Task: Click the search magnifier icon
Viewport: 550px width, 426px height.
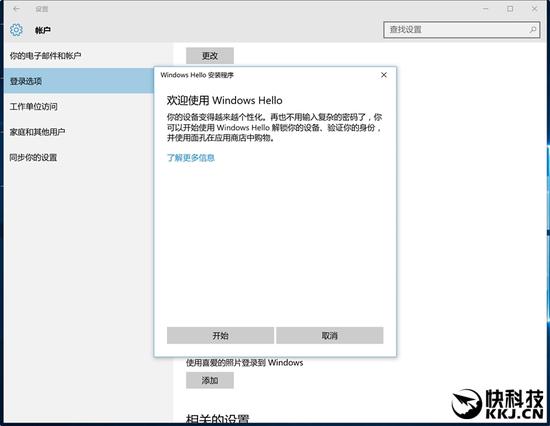Action: [x=533, y=29]
